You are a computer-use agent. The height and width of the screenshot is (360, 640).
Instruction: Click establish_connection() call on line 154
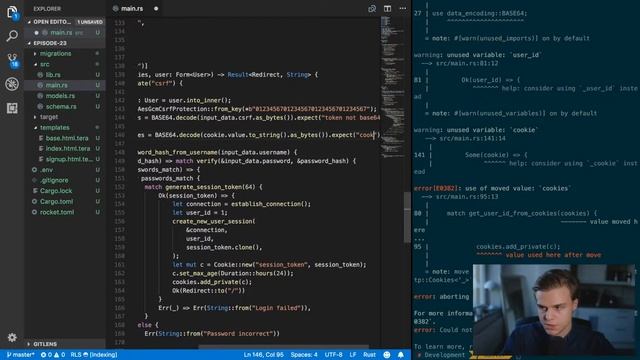tap(271, 204)
